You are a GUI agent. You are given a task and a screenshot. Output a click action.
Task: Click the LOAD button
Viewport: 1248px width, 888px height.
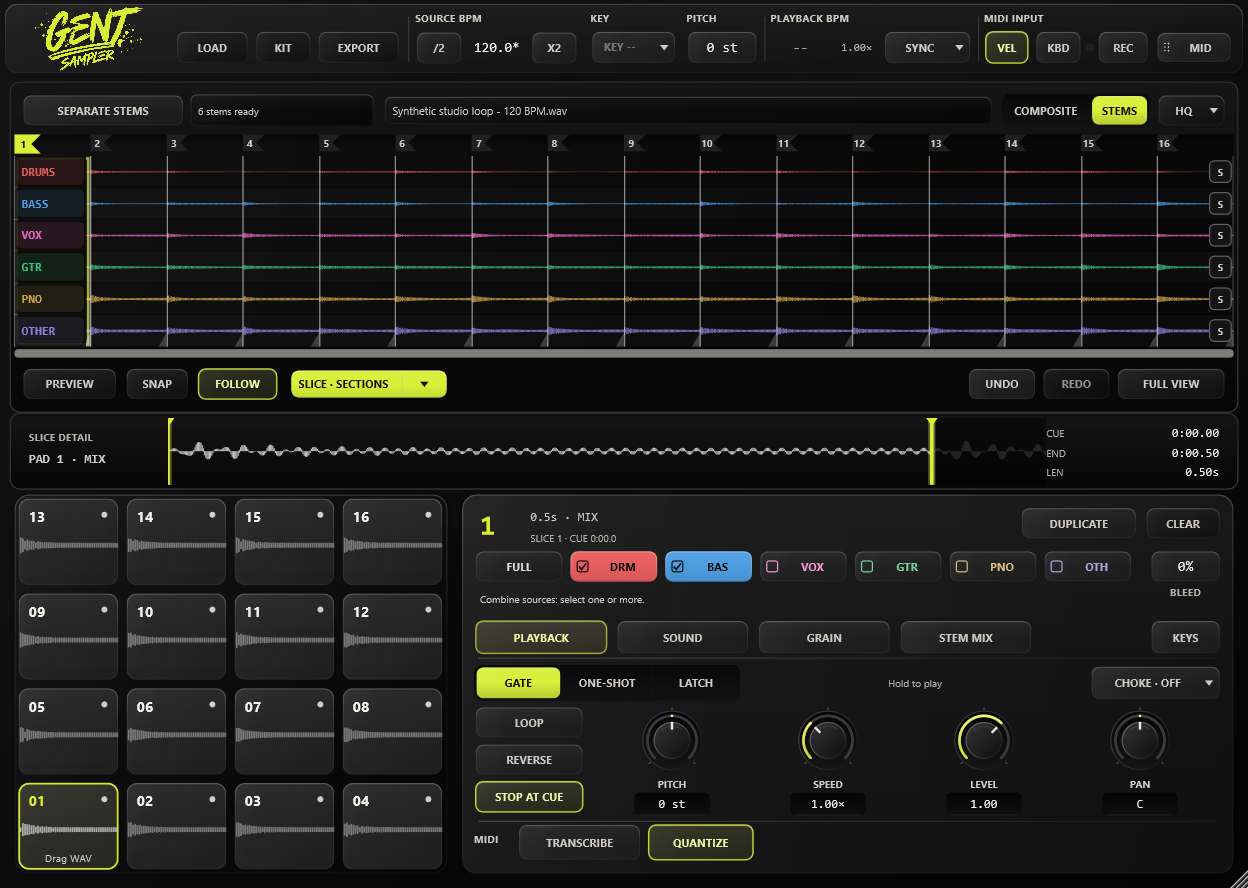point(212,48)
